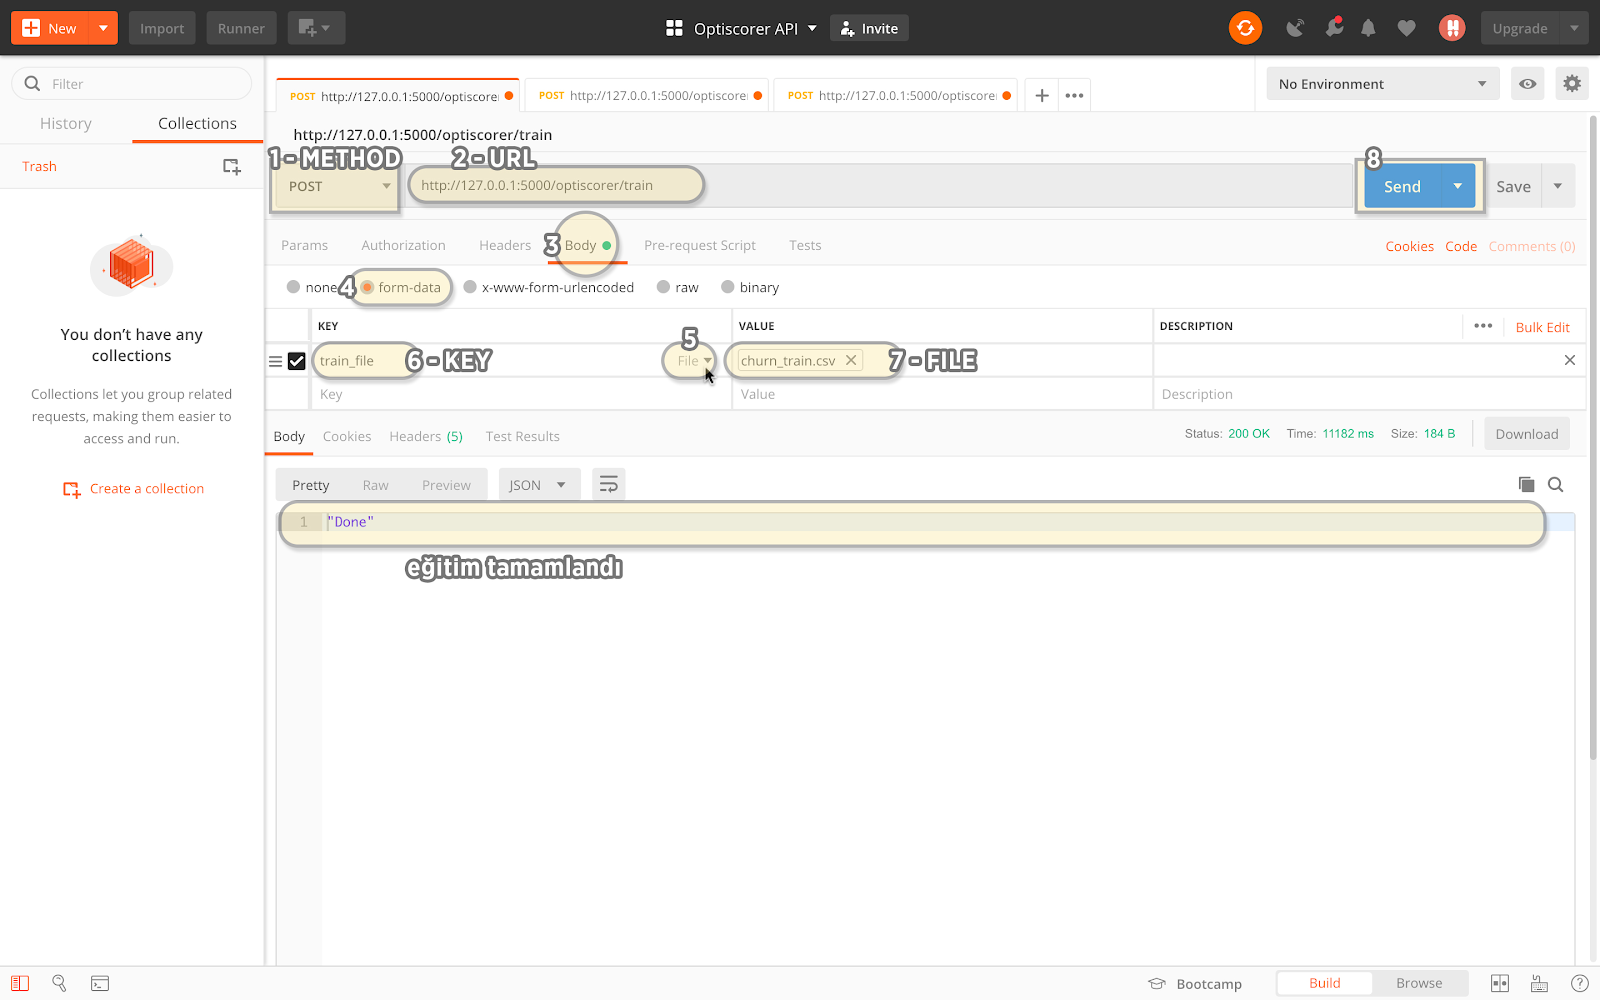The width and height of the screenshot is (1600, 1000).
Task: Click the request URL input field
Action: (x=880, y=186)
